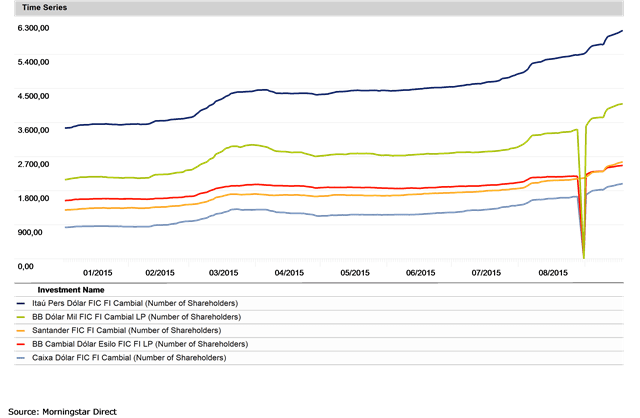The image size is (640, 418).
Task: Click the 01/2015 date label on x-axis
Action: pos(97,271)
